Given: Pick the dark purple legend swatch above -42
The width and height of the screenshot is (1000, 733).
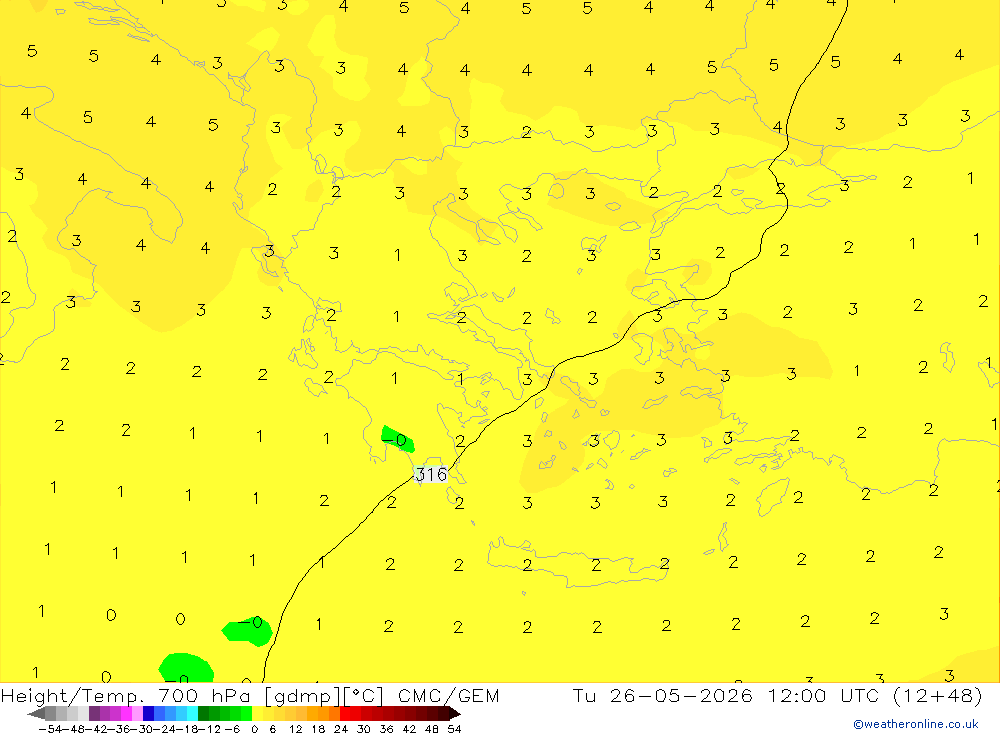Looking at the screenshot, I should click(94, 714).
